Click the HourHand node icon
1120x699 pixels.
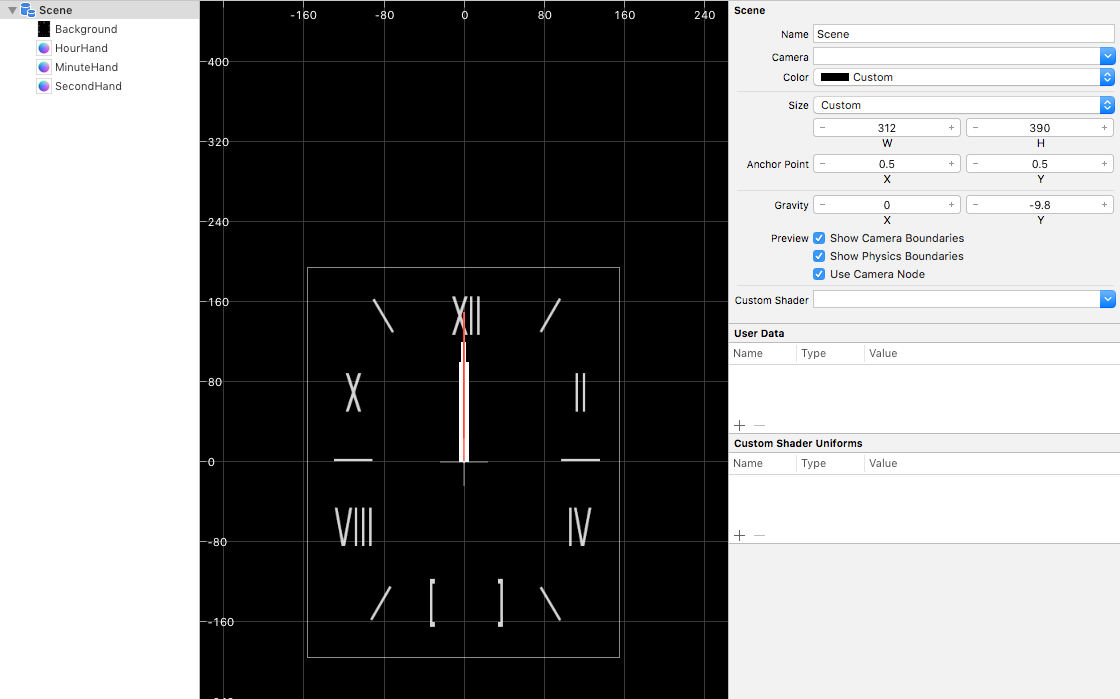coord(44,48)
